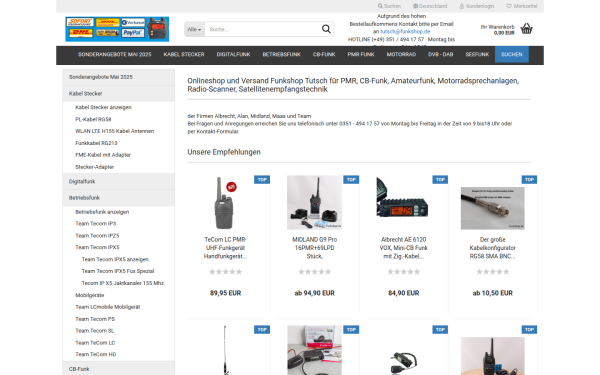The width and height of the screenshot is (600, 375).
Task: Open Team Tecom SL sidebar link
Action: (95, 331)
